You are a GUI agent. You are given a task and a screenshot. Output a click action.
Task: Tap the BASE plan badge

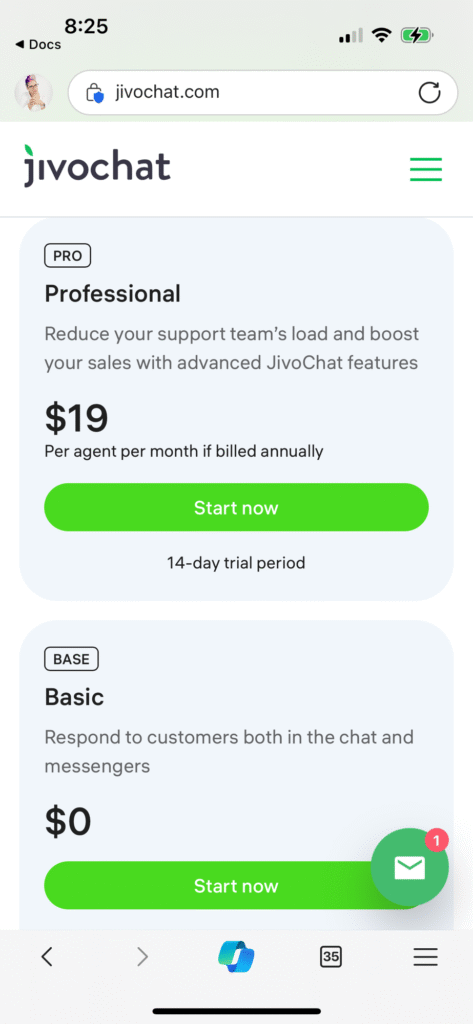71,659
